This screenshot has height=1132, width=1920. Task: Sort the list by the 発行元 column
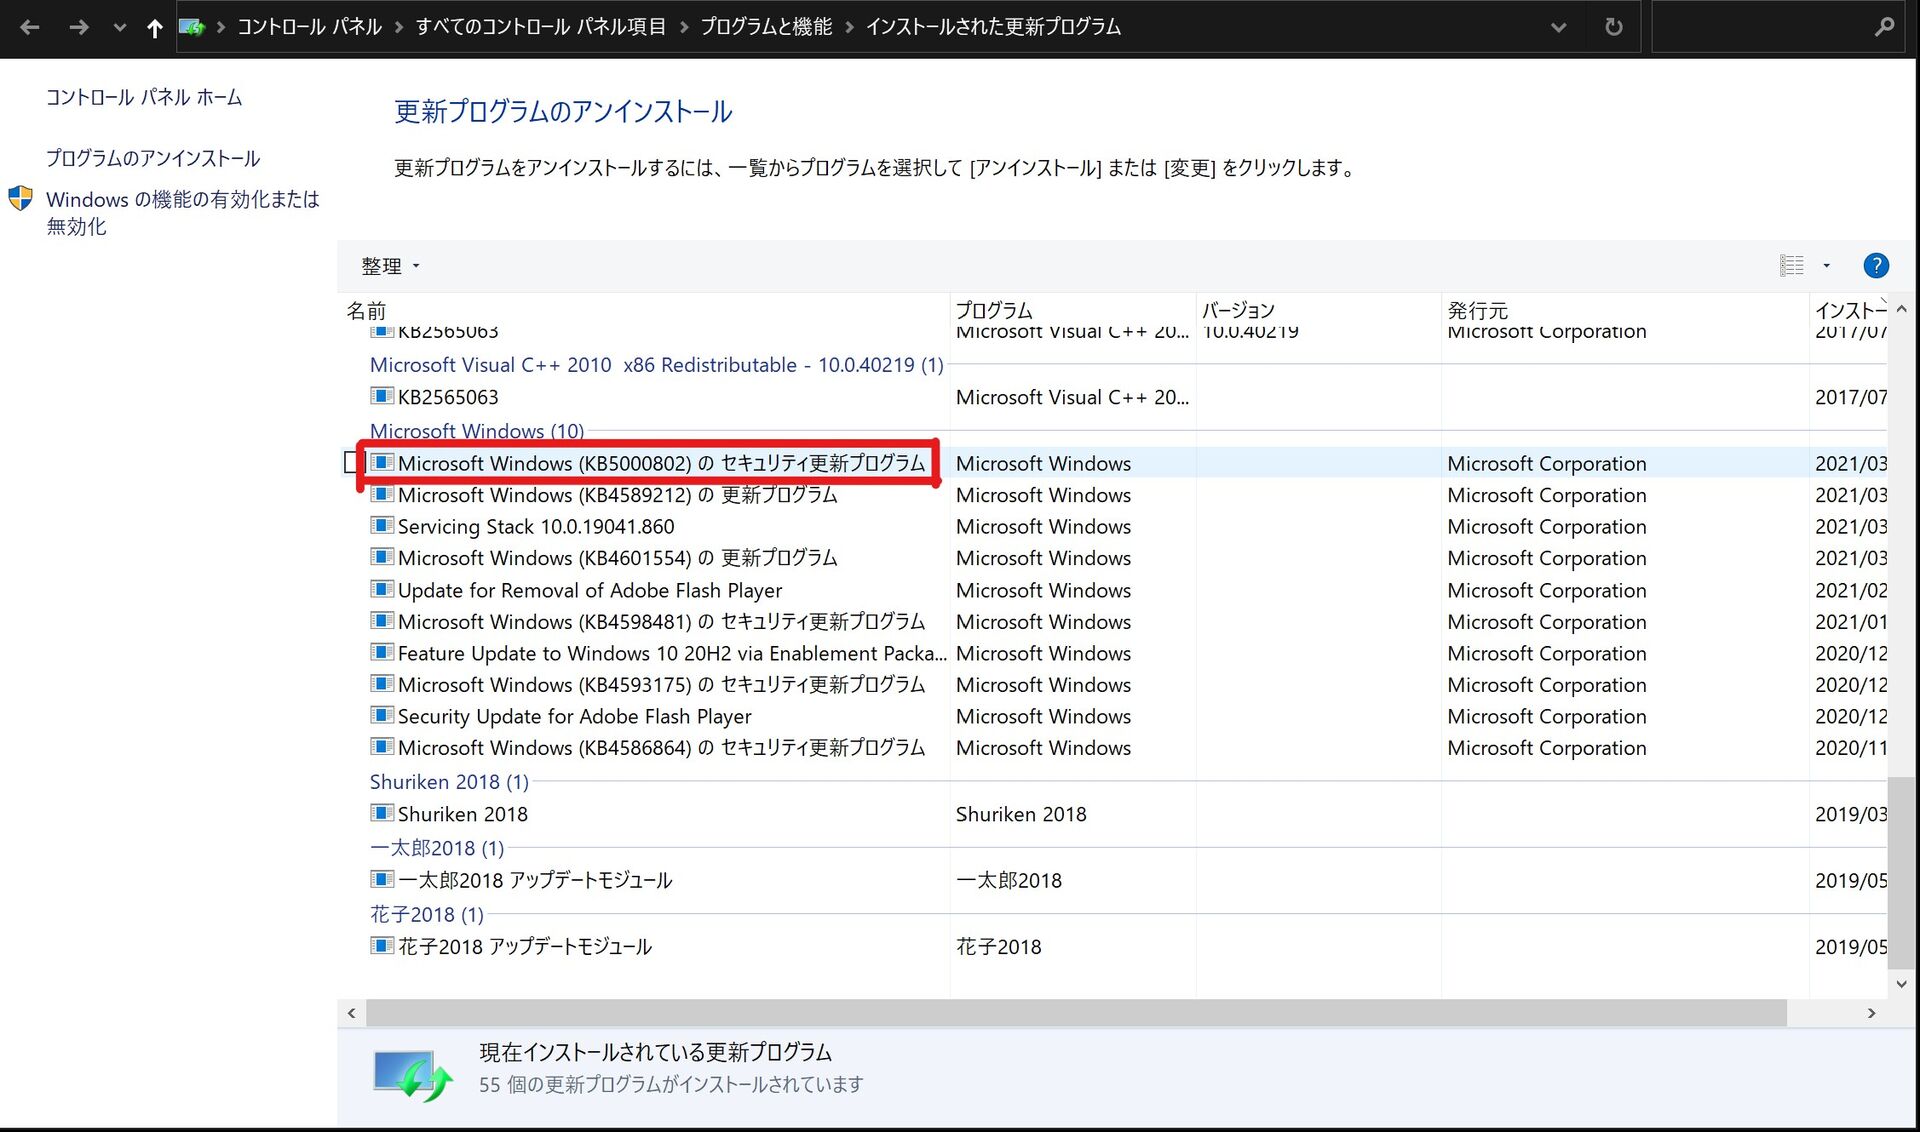[x=1477, y=310]
